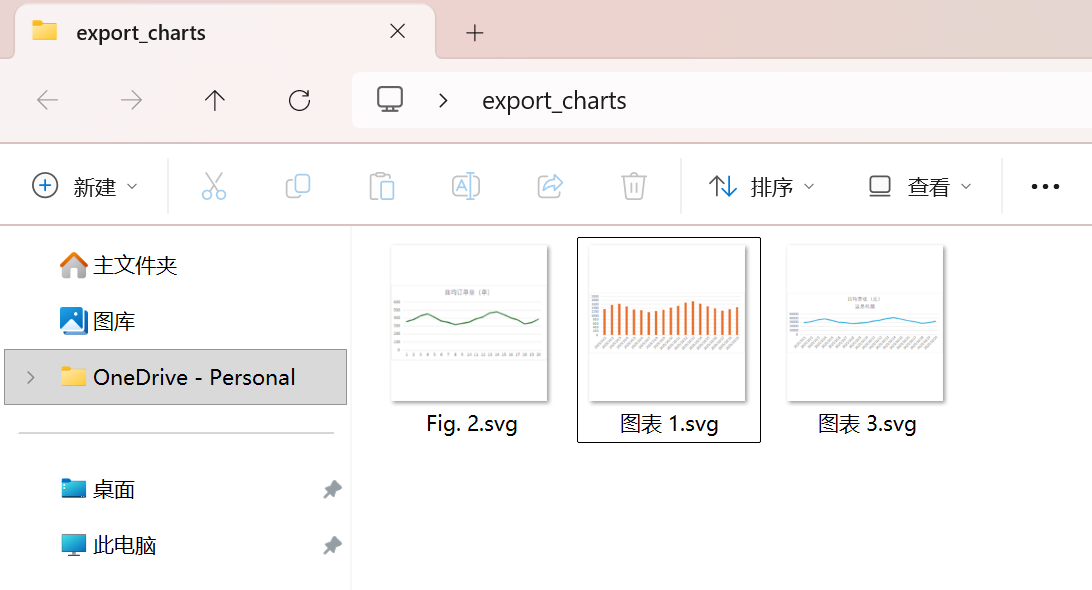
Task: Go up one folder level
Action: pos(215,100)
